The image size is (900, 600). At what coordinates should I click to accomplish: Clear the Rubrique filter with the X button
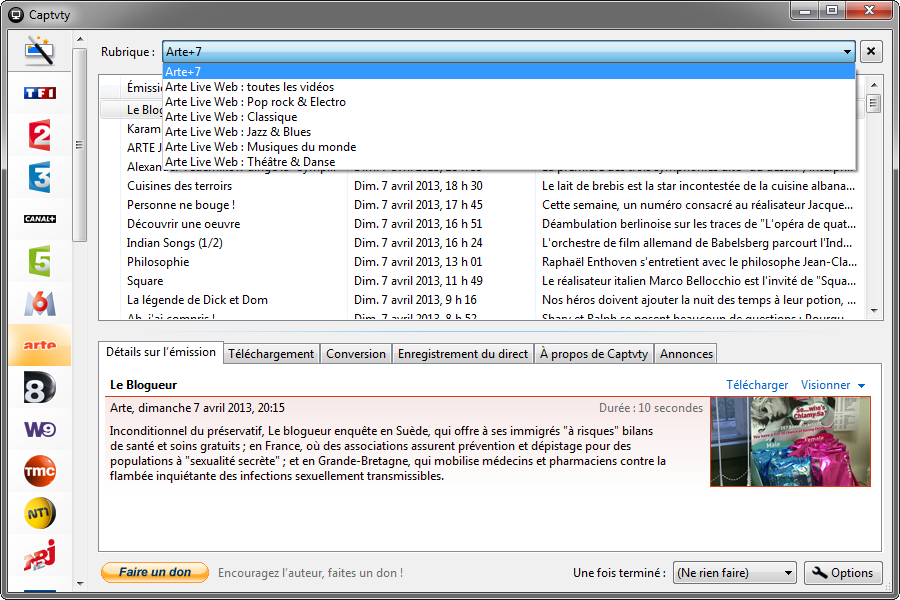click(871, 52)
